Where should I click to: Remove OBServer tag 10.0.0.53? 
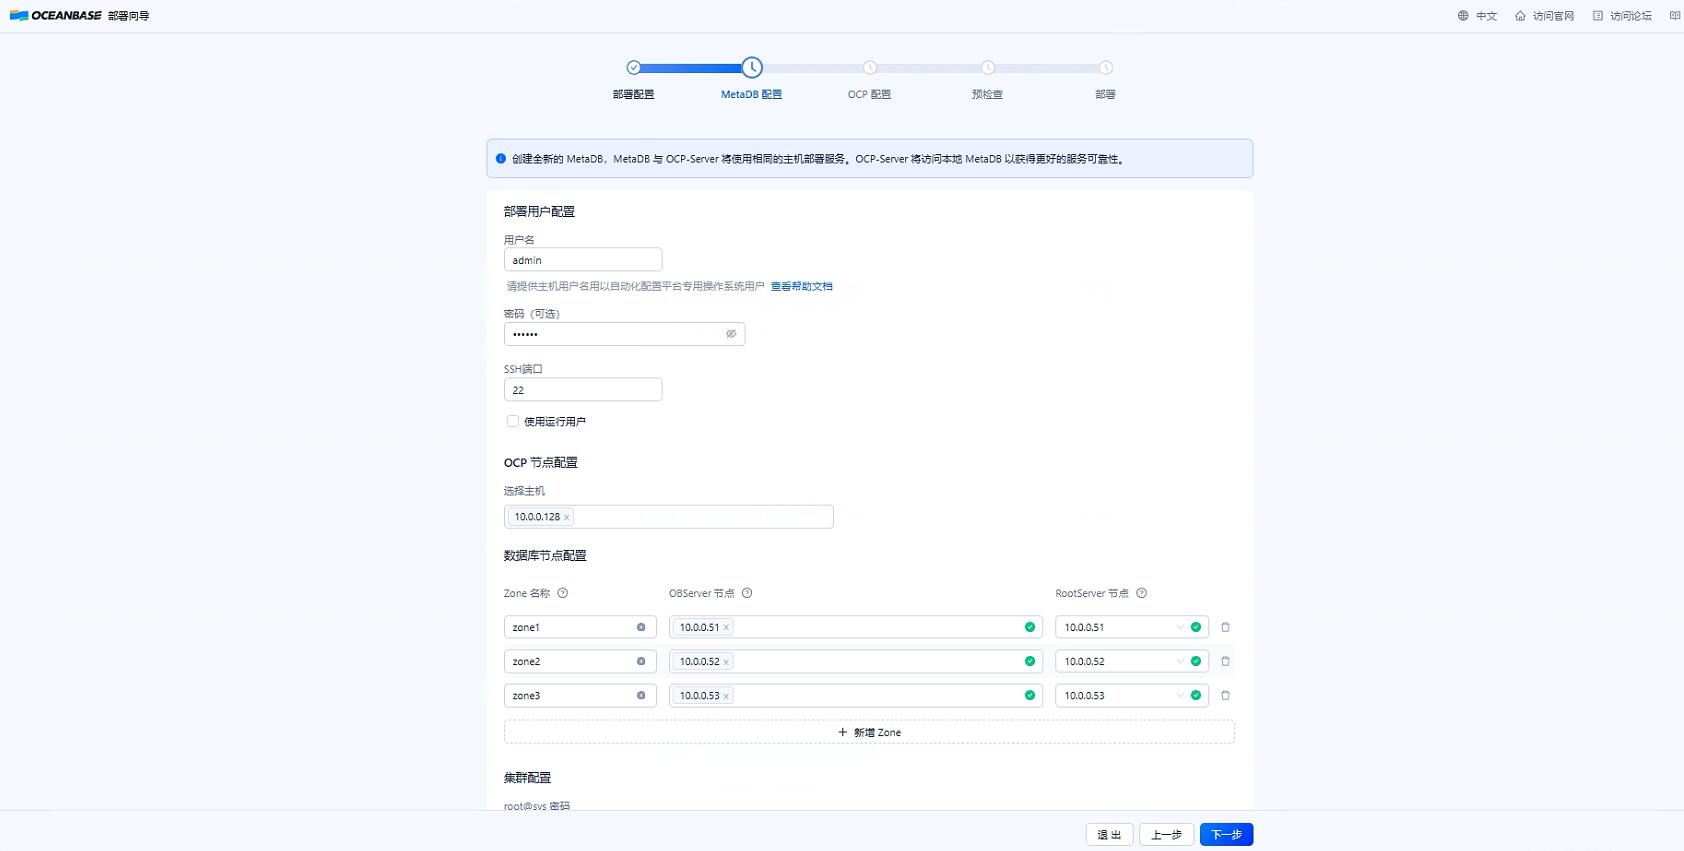coord(726,696)
